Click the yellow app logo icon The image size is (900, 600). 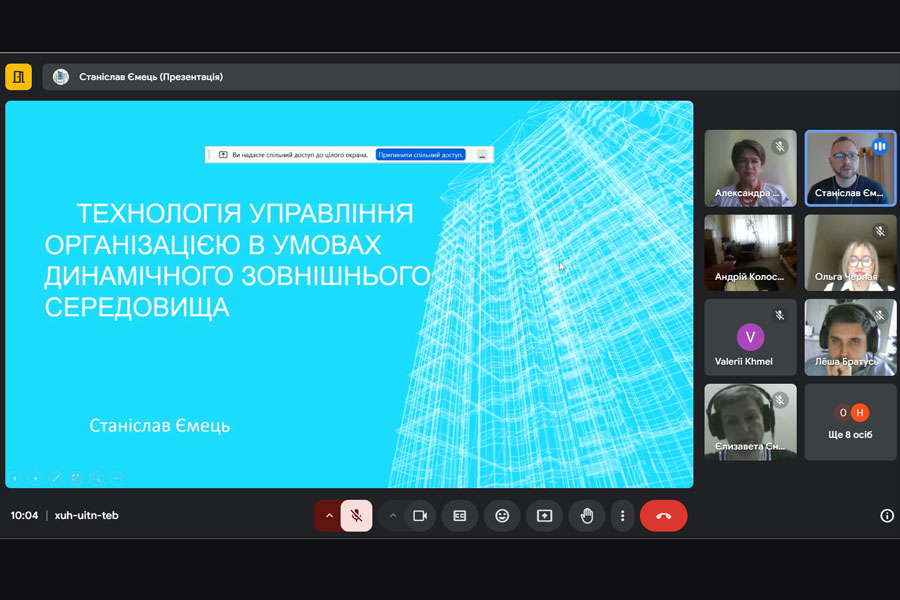(18, 77)
